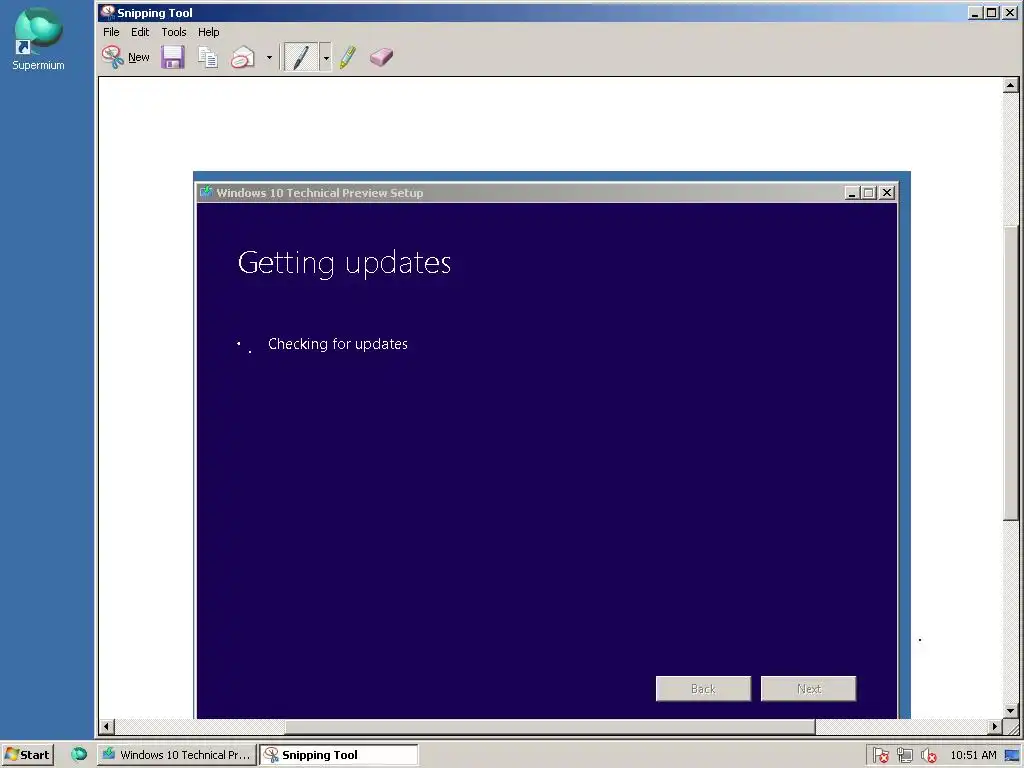Open the Tools menu
Screen dimensions: 1024x768
point(174,32)
